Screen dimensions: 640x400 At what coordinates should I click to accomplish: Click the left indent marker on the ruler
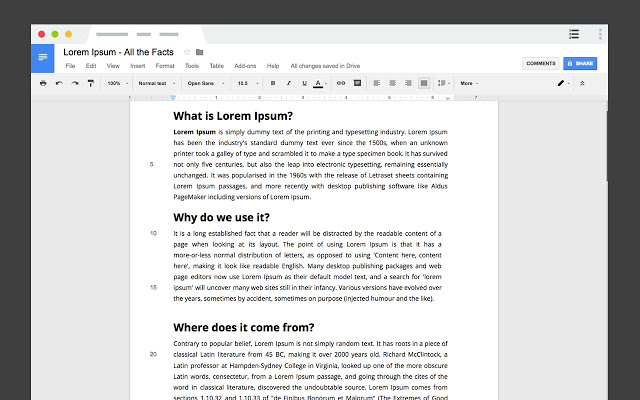pos(173,98)
